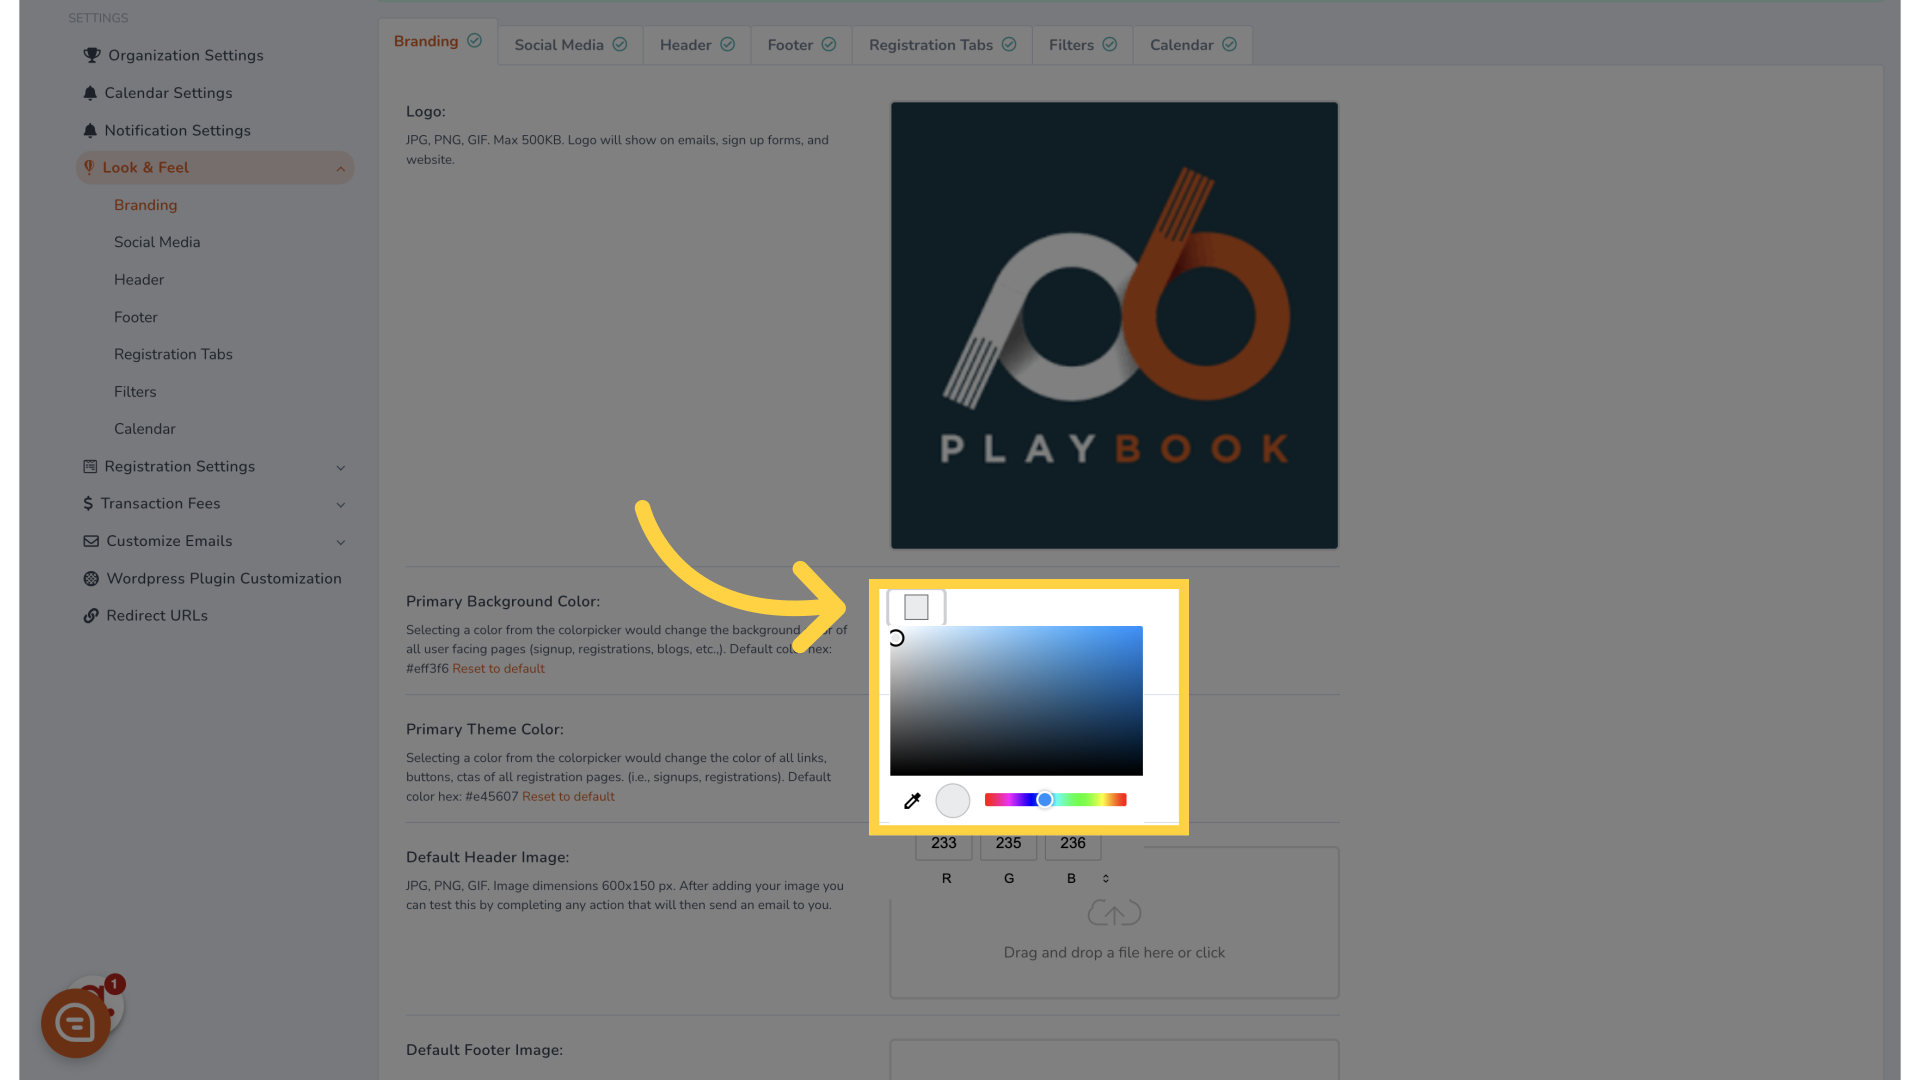The height and width of the screenshot is (1080, 1920).
Task: Open Social Media in the sidebar
Action: 157,242
